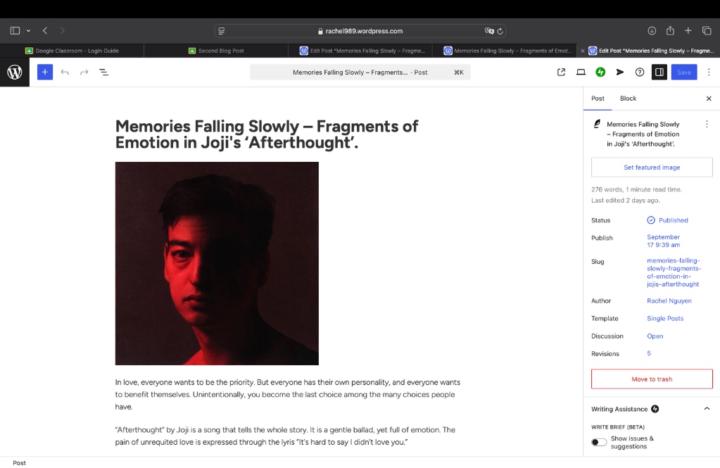
Task: Undo the last edit
Action: click(65, 72)
